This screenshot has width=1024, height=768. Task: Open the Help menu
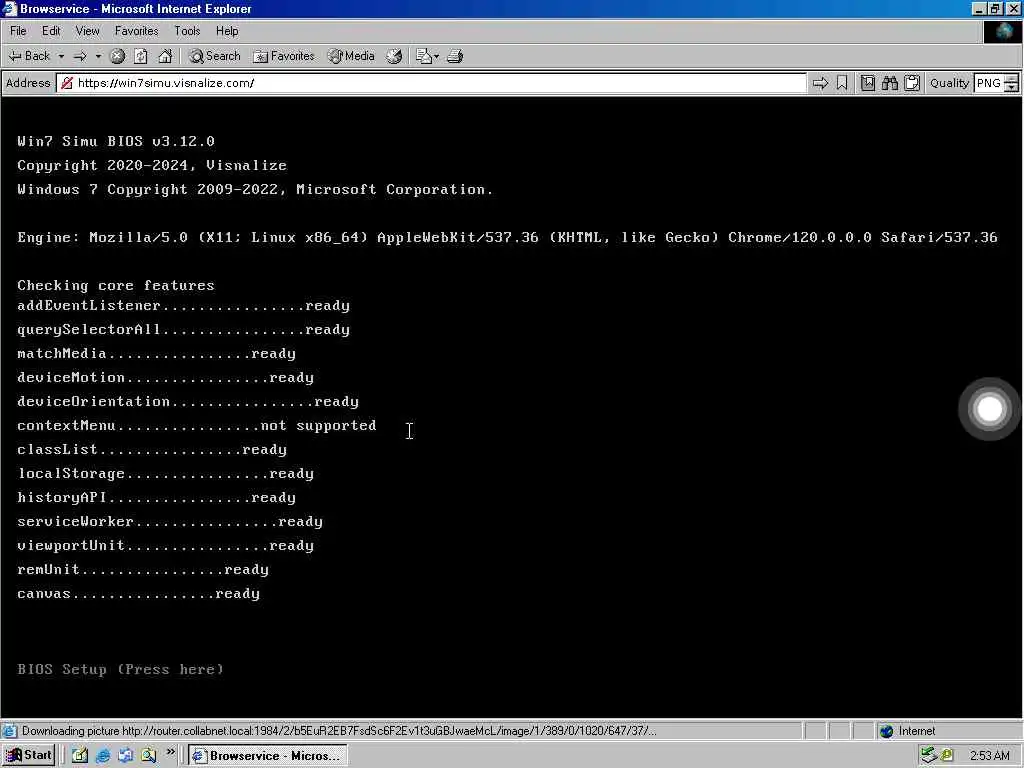[x=227, y=31]
